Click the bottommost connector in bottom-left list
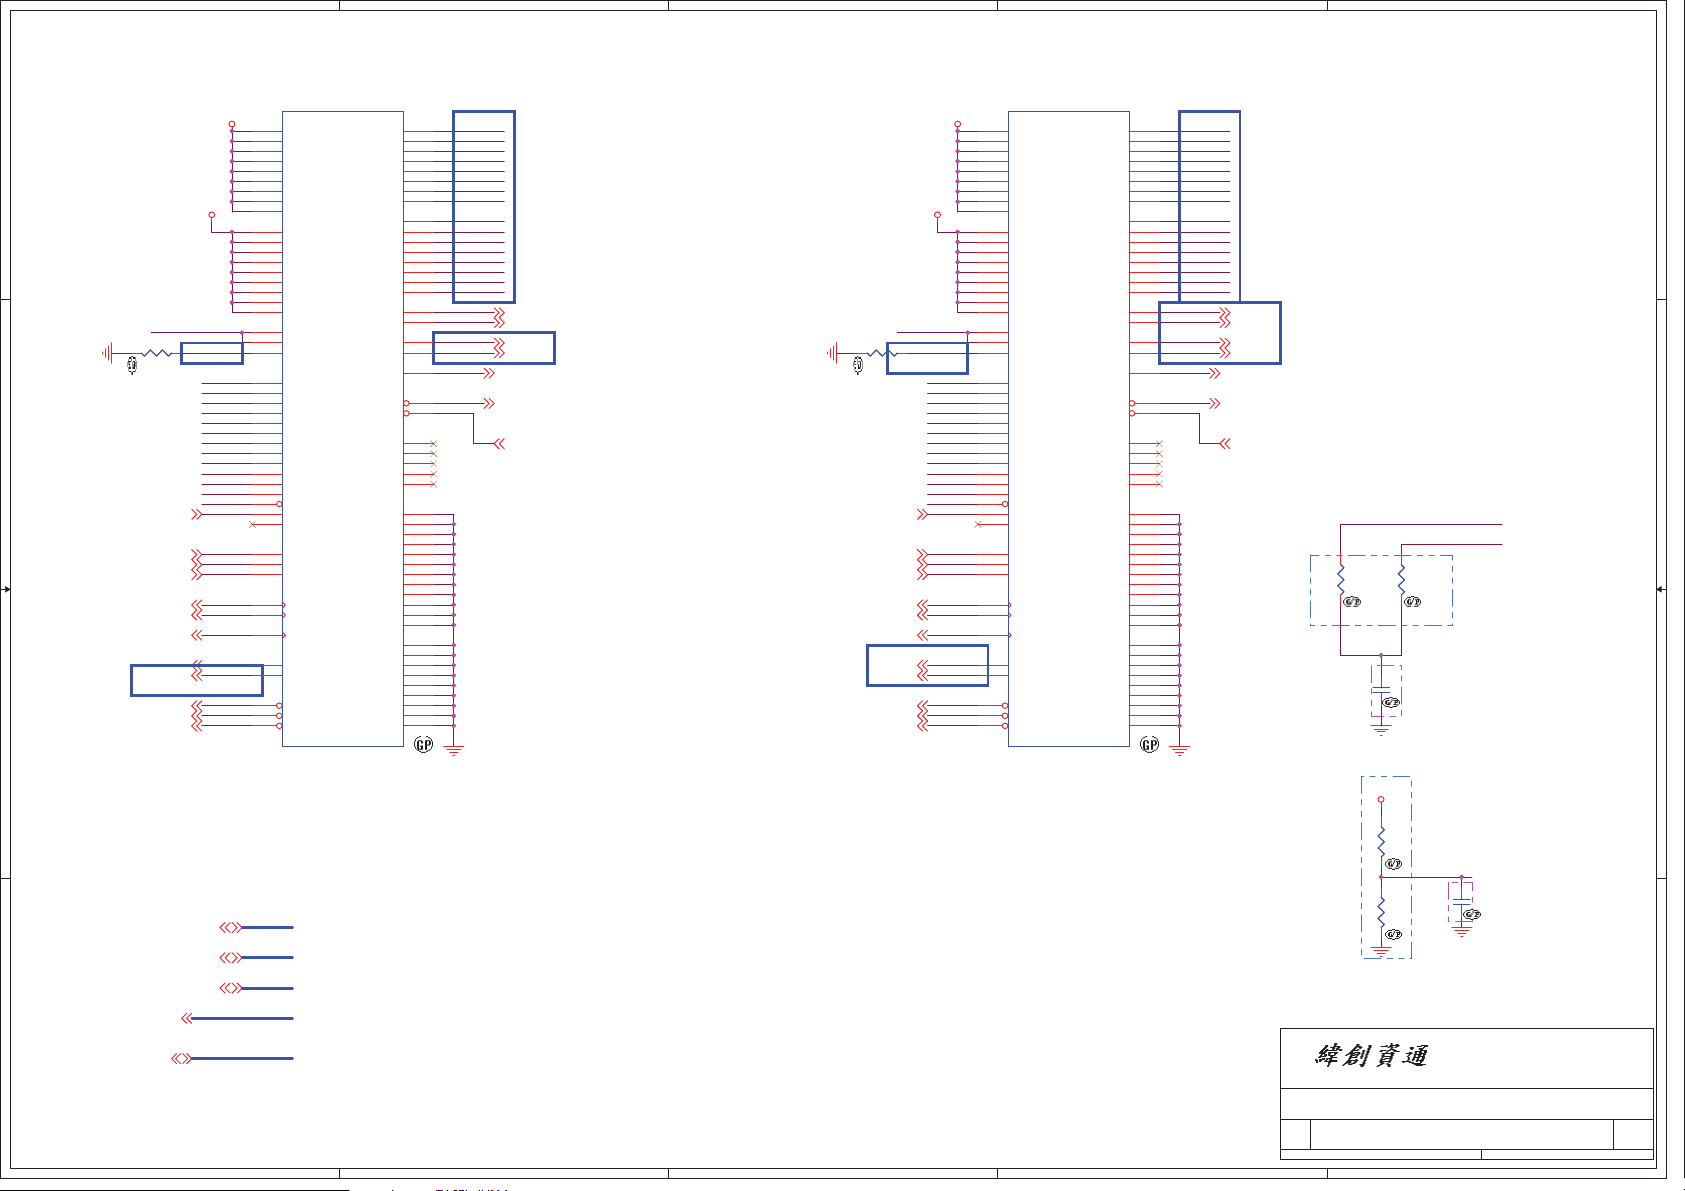The width and height of the screenshot is (1685, 1191). coord(181,1058)
